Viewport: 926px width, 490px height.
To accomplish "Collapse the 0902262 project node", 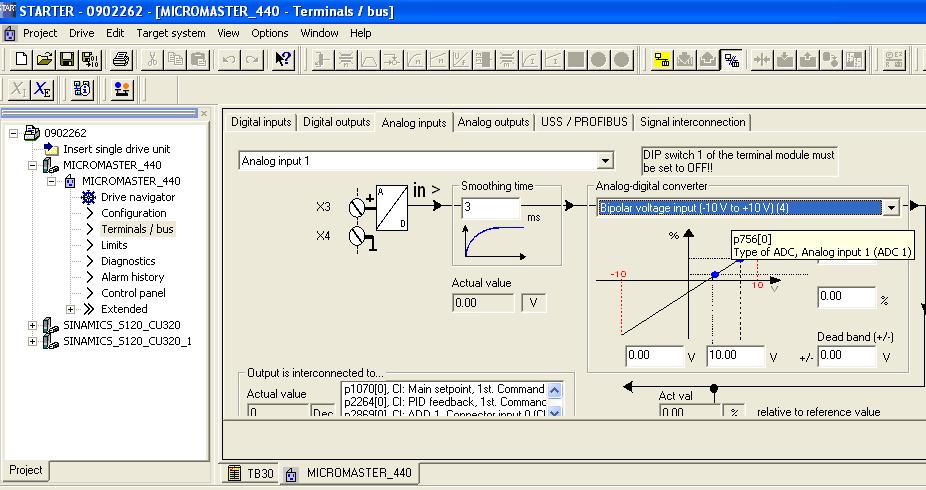I will click(13, 133).
